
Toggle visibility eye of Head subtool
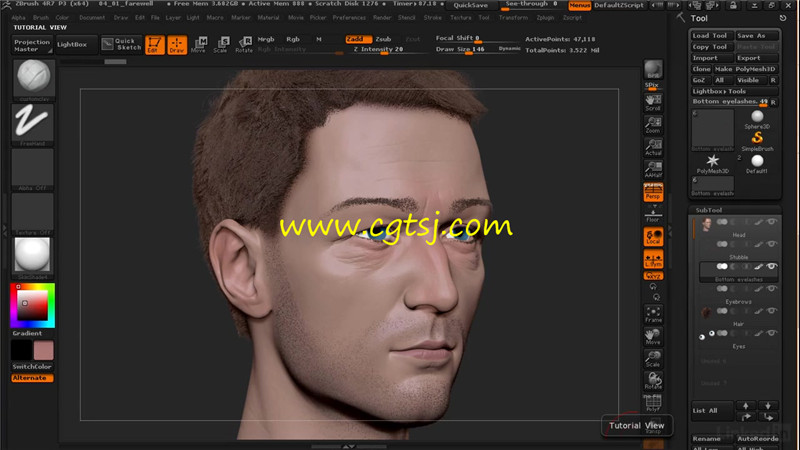coord(771,222)
